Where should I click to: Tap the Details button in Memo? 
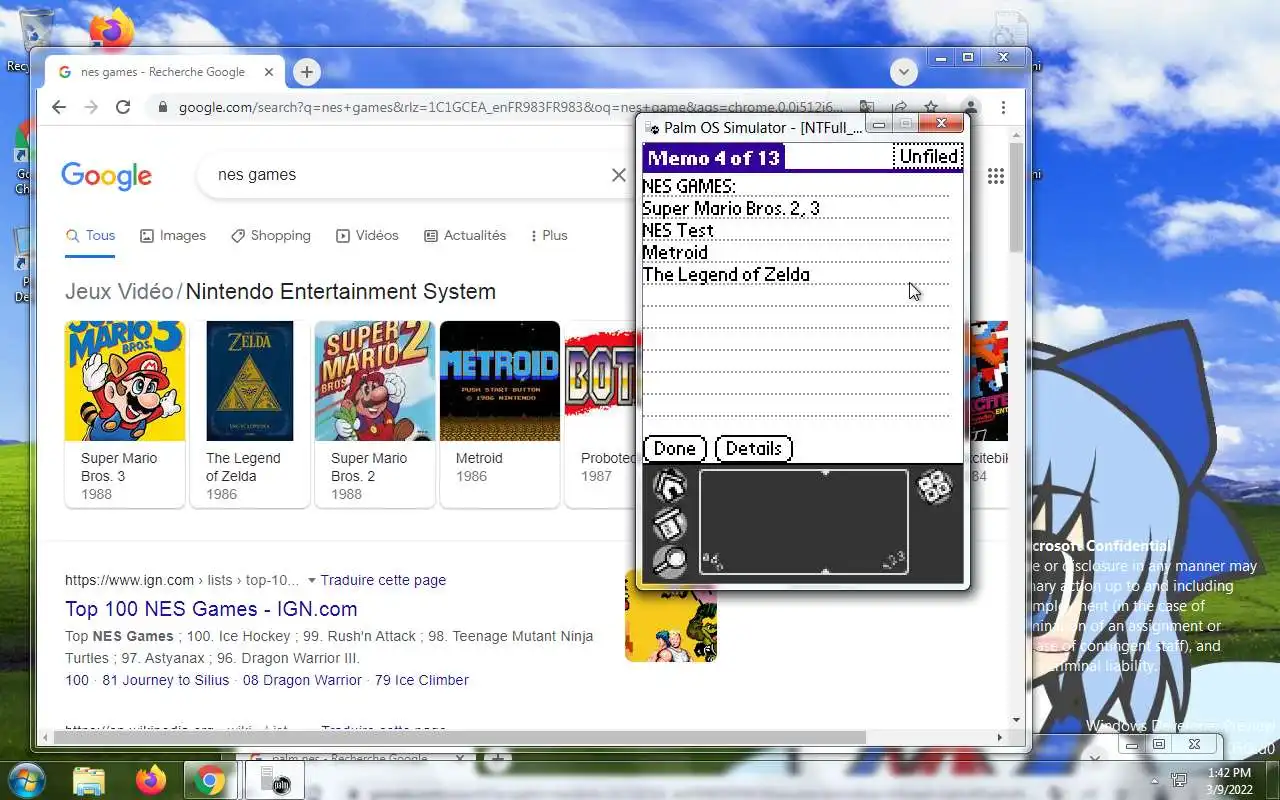(754, 449)
